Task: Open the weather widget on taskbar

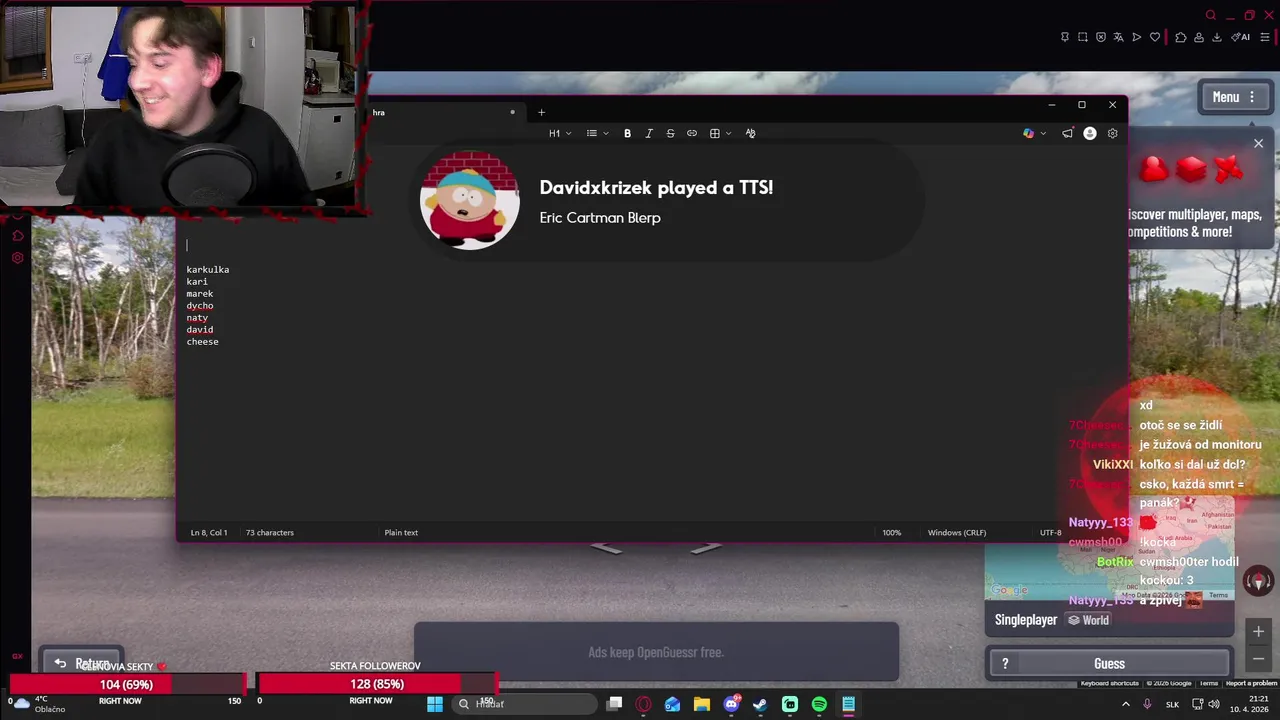Action: (x=38, y=704)
